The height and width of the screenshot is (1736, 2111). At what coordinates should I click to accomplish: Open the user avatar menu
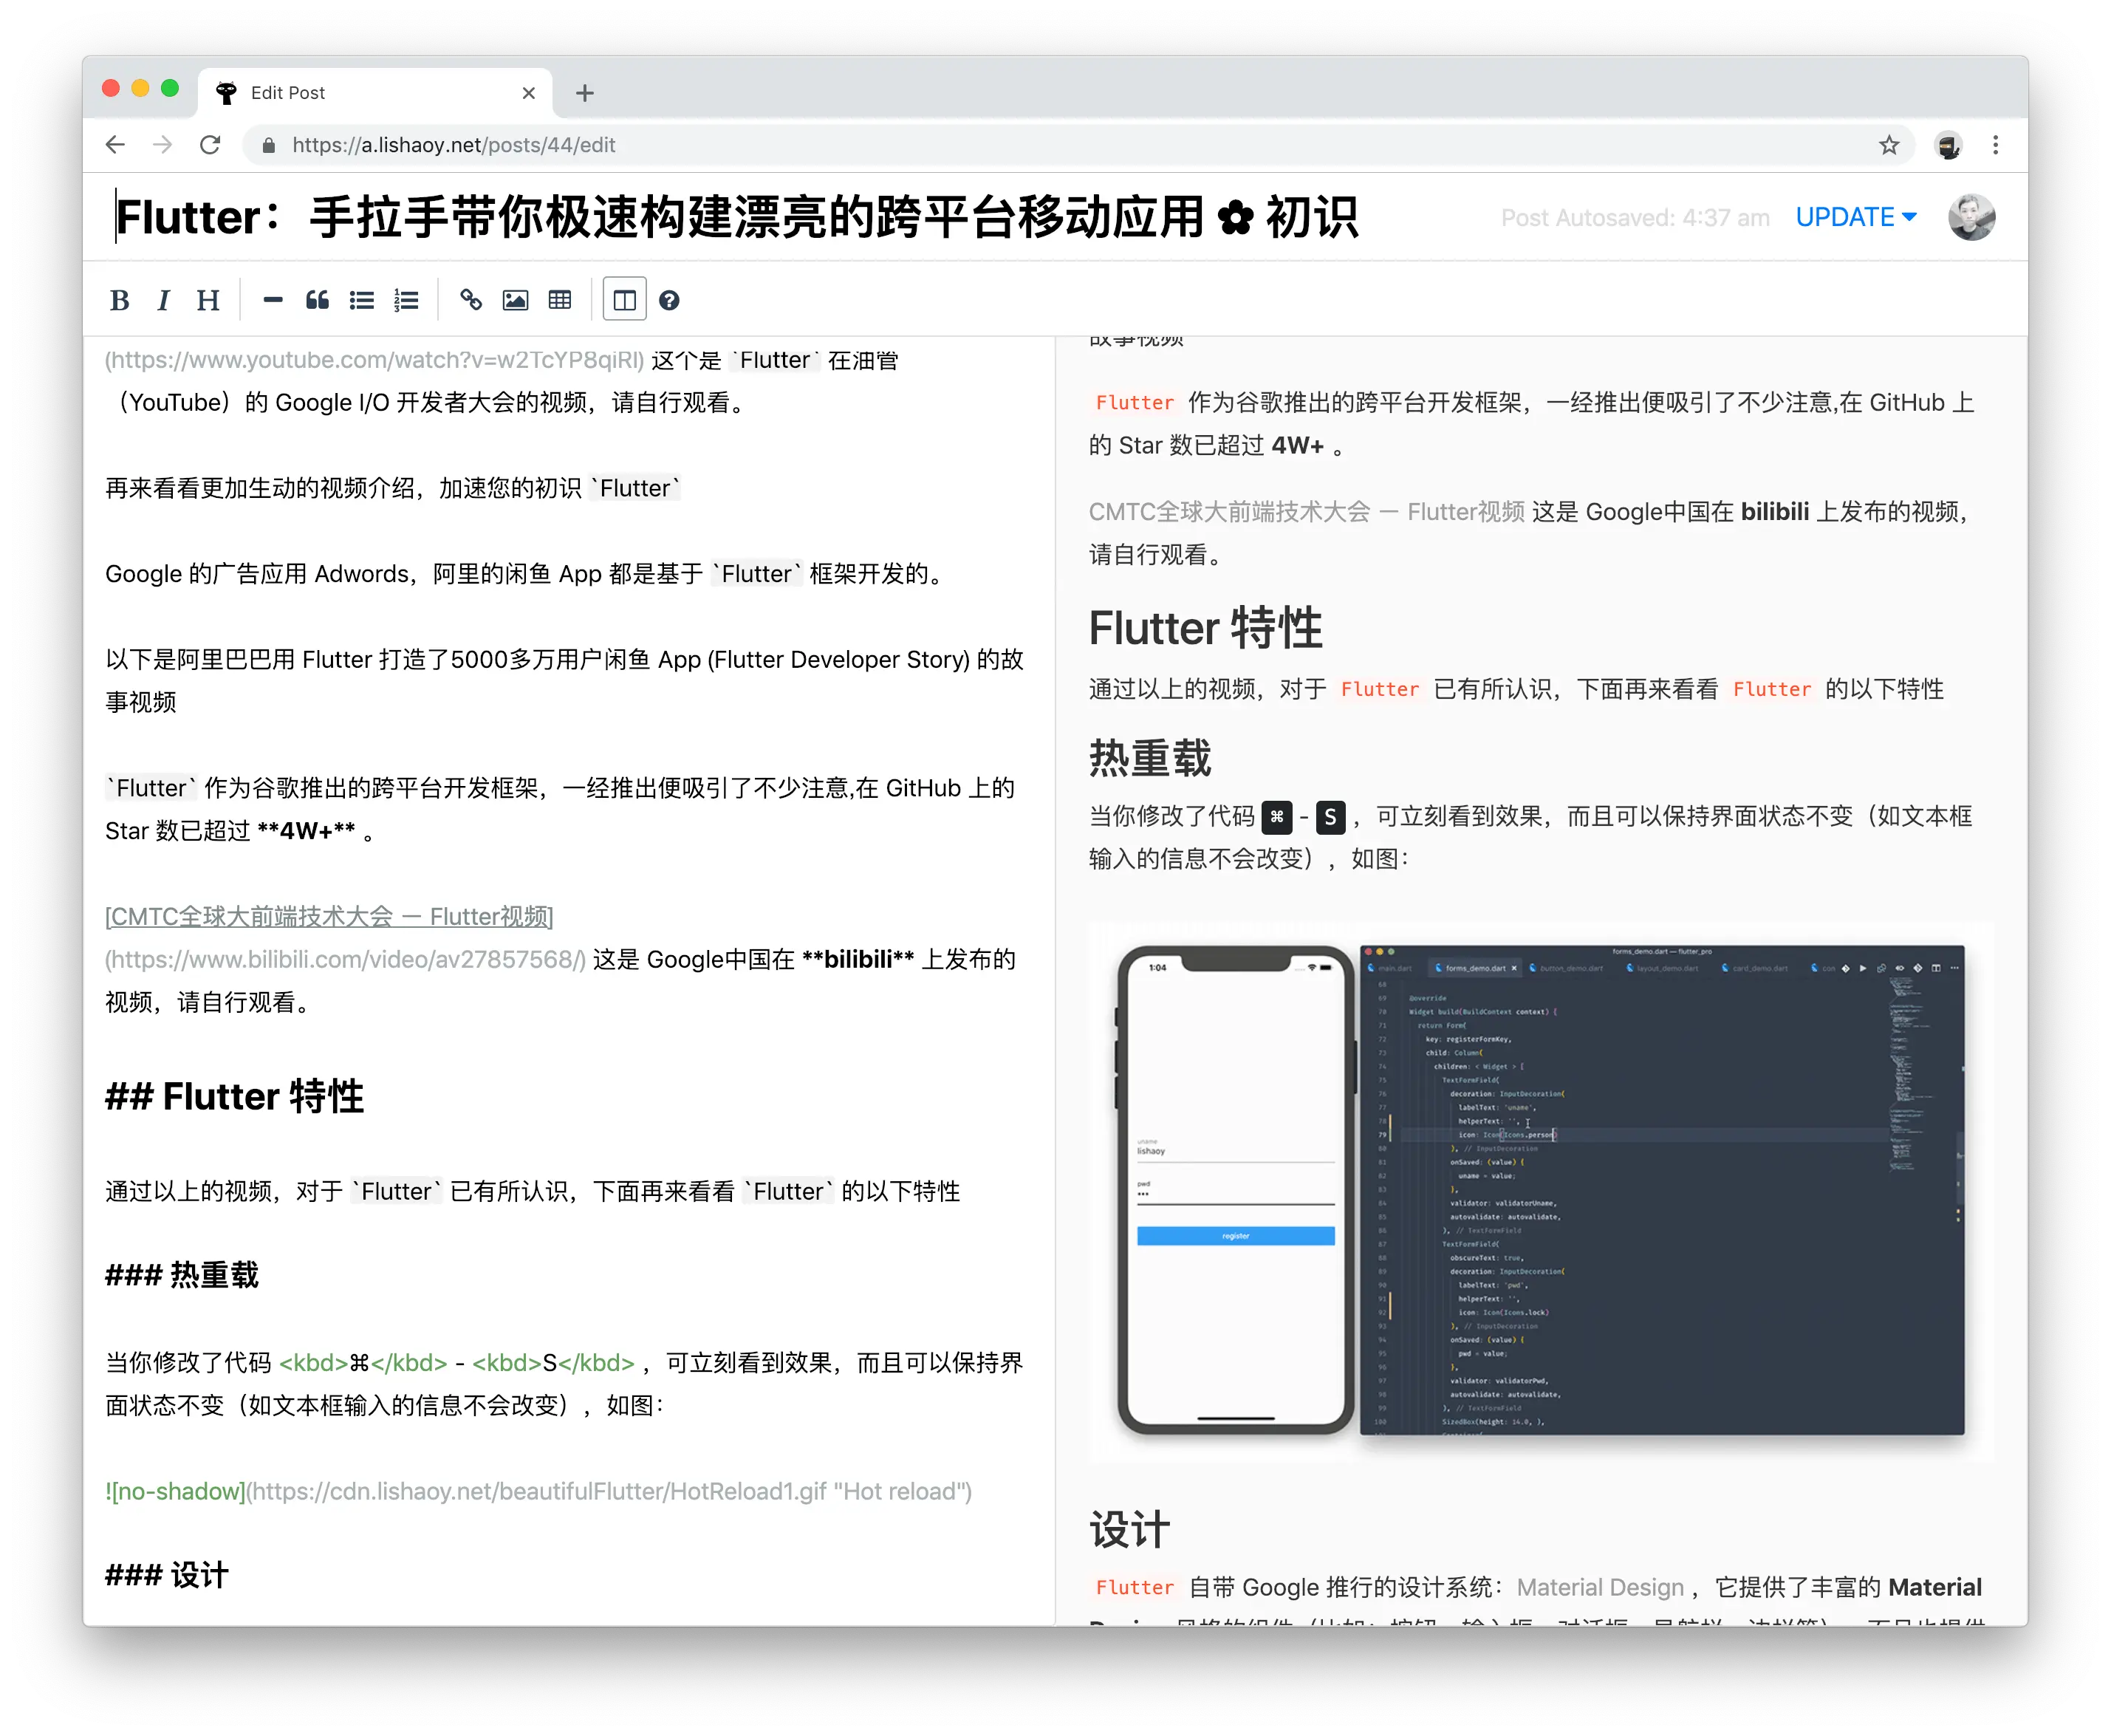(x=1971, y=217)
